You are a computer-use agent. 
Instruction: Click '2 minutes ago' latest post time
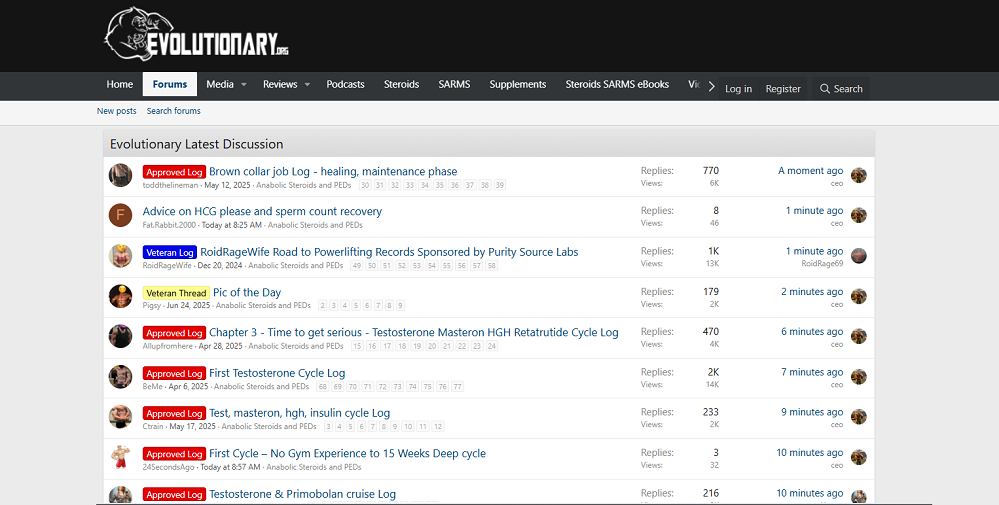coord(812,292)
